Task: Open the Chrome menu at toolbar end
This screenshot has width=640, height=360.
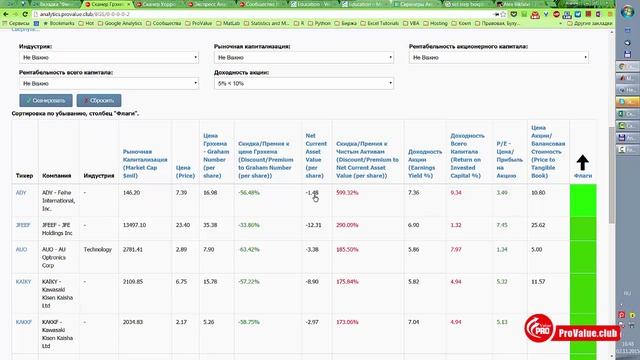Action: coord(609,14)
